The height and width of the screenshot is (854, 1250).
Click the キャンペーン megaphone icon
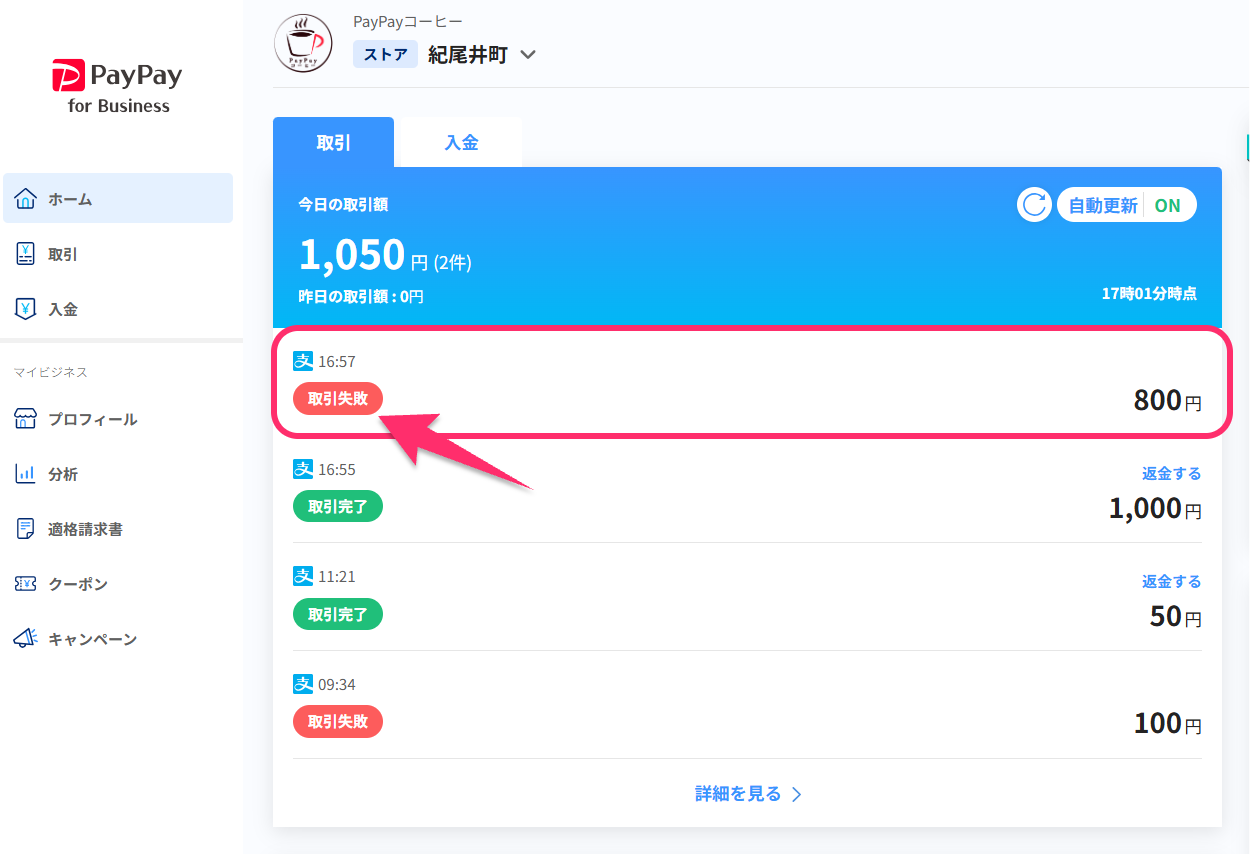point(26,638)
